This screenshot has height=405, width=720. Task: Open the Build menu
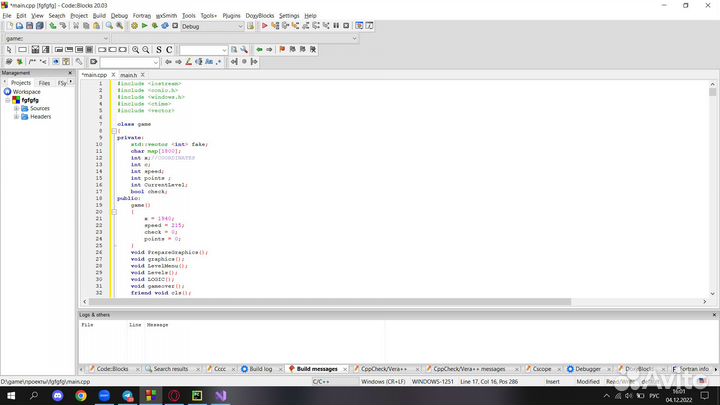(x=99, y=16)
